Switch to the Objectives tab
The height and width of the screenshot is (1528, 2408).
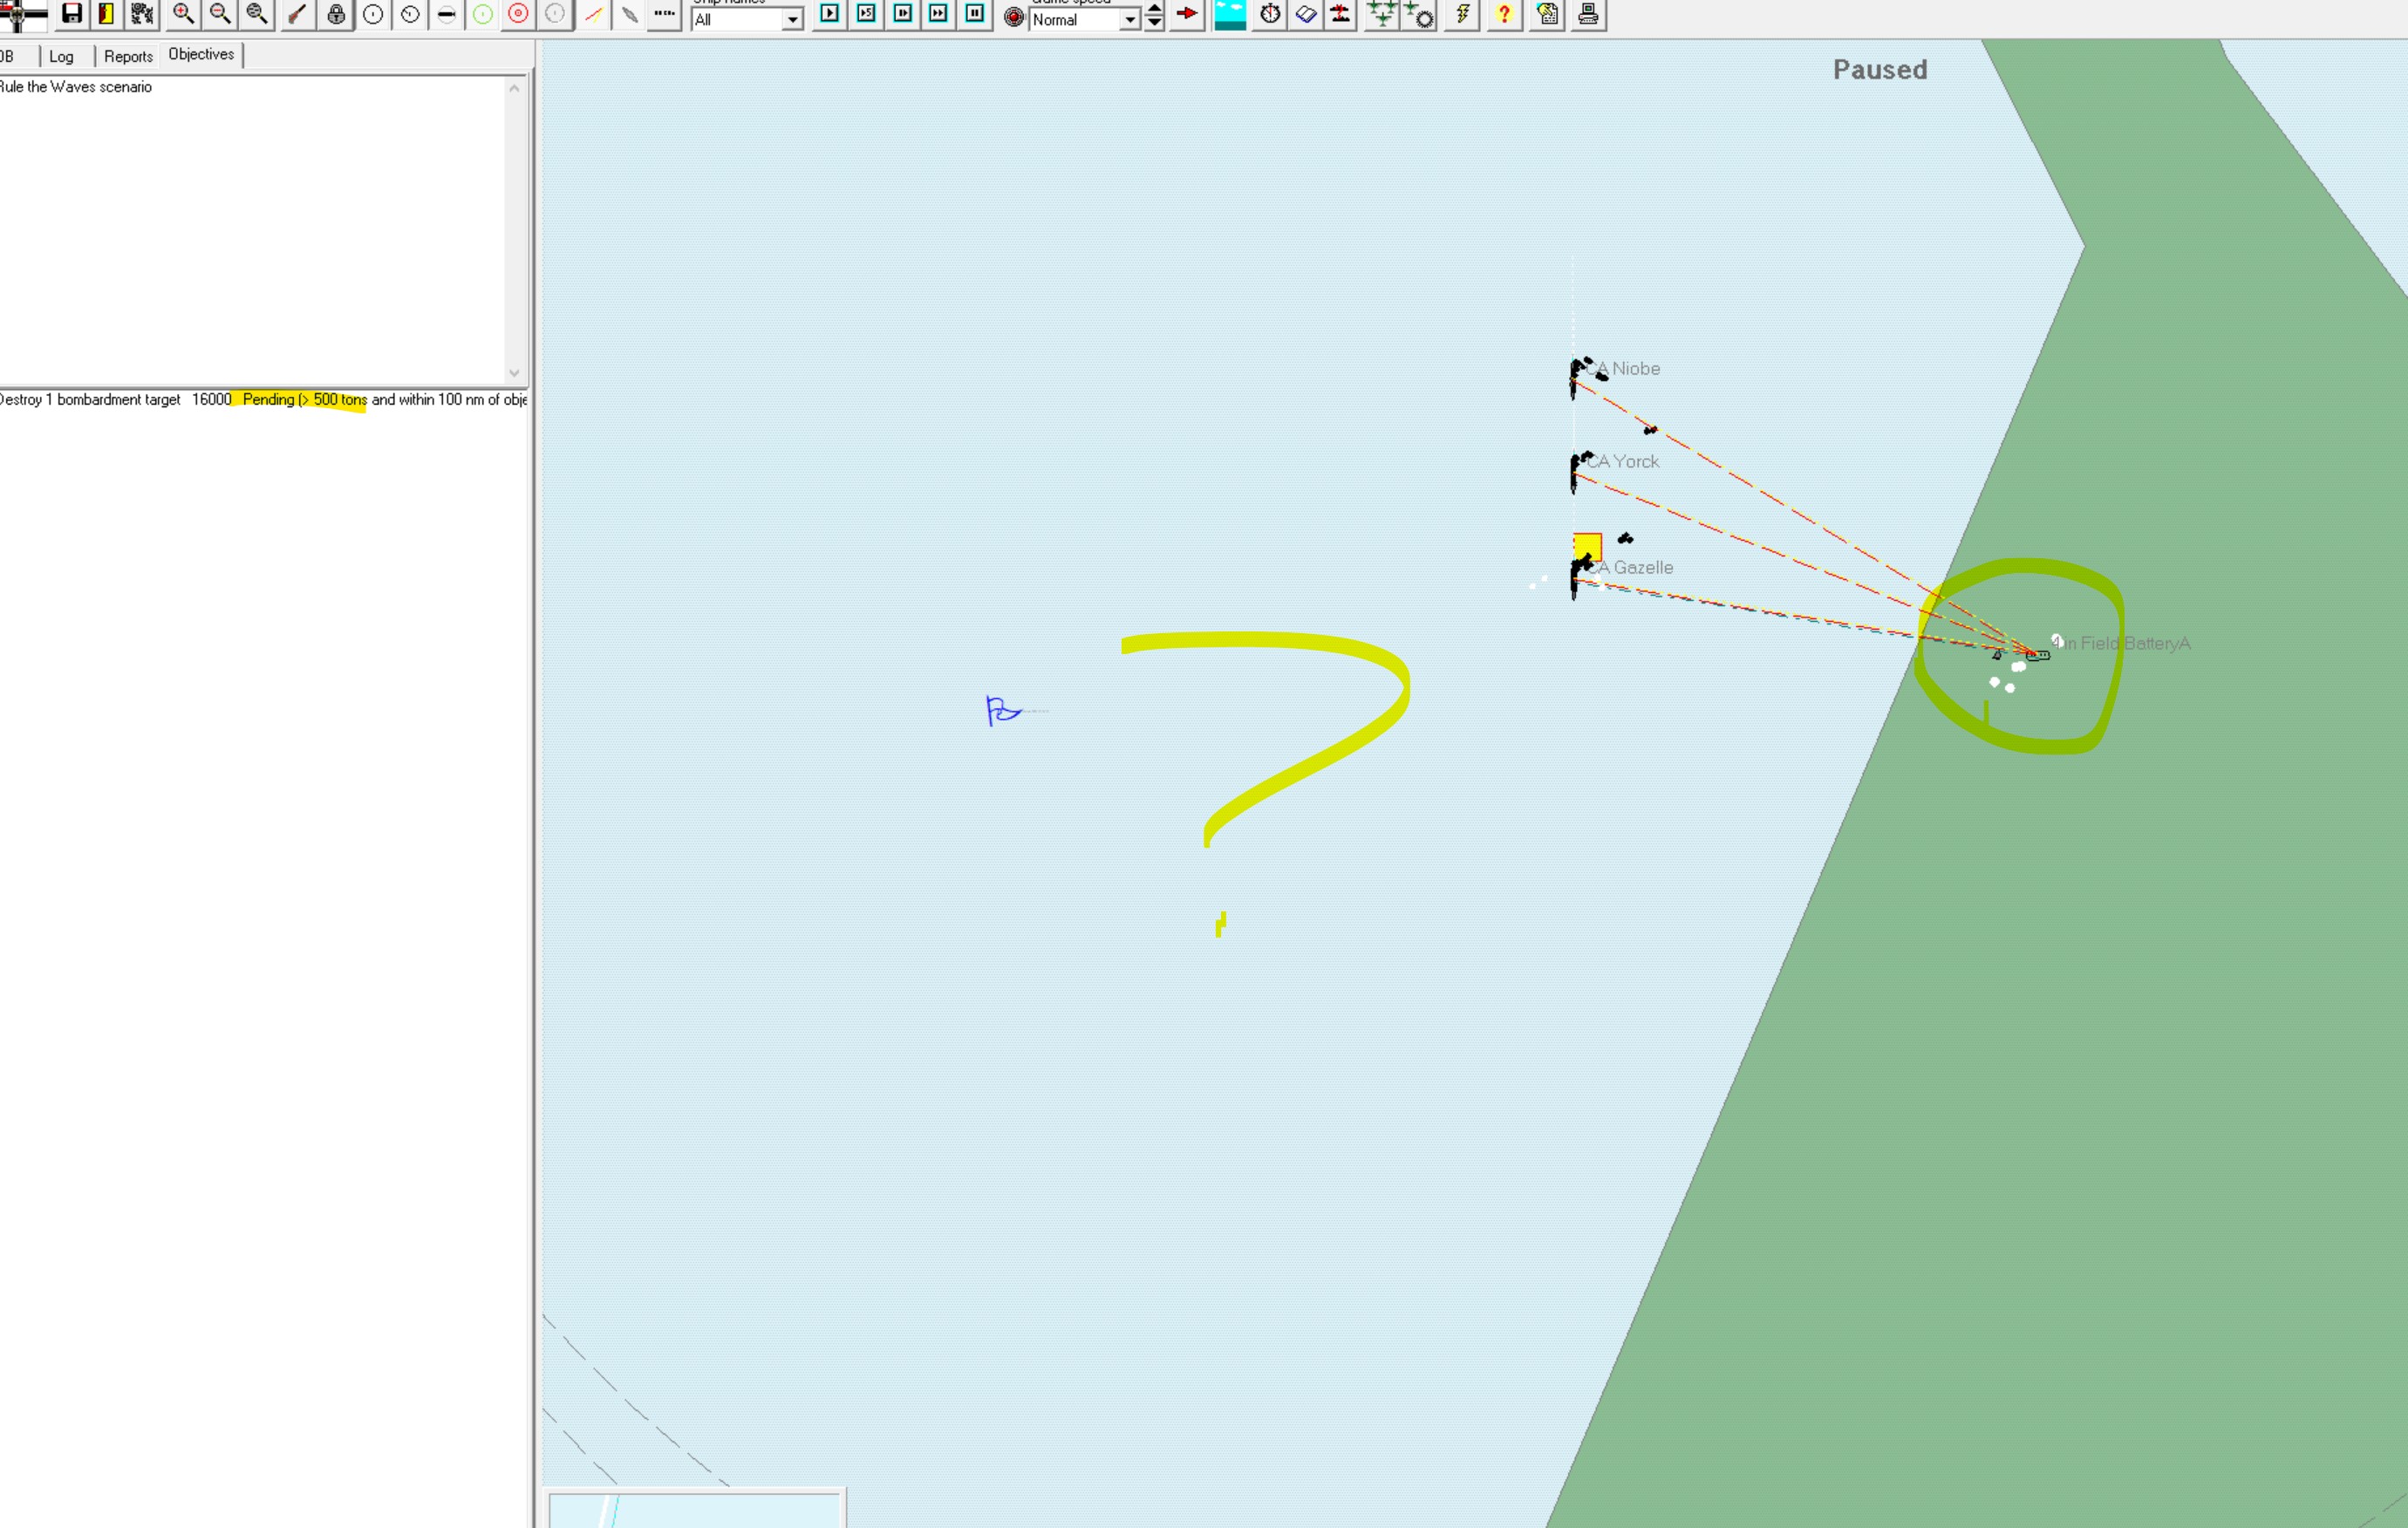tap(201, 54)
